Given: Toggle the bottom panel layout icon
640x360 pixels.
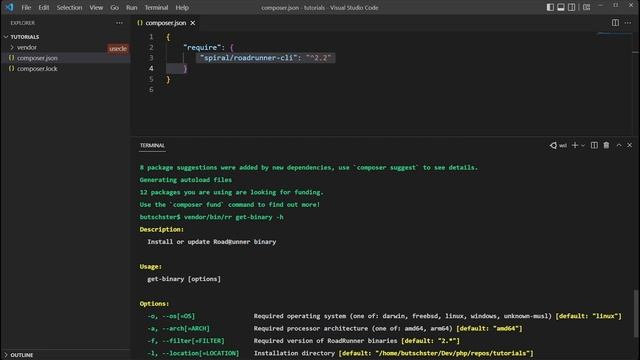Looking at the screenshot, I should tap(561, 7).
